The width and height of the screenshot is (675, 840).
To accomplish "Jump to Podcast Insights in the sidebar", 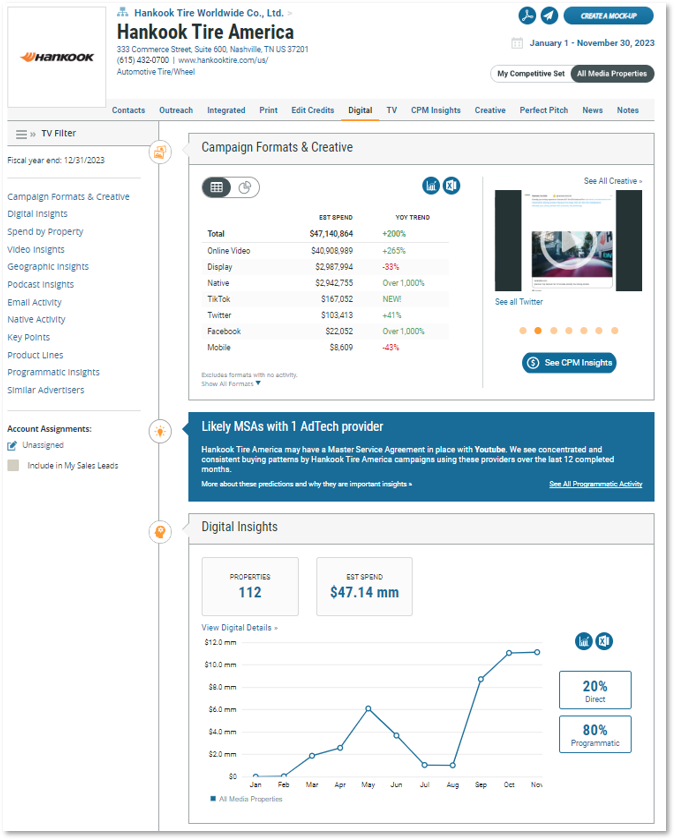I will point(41,284).
